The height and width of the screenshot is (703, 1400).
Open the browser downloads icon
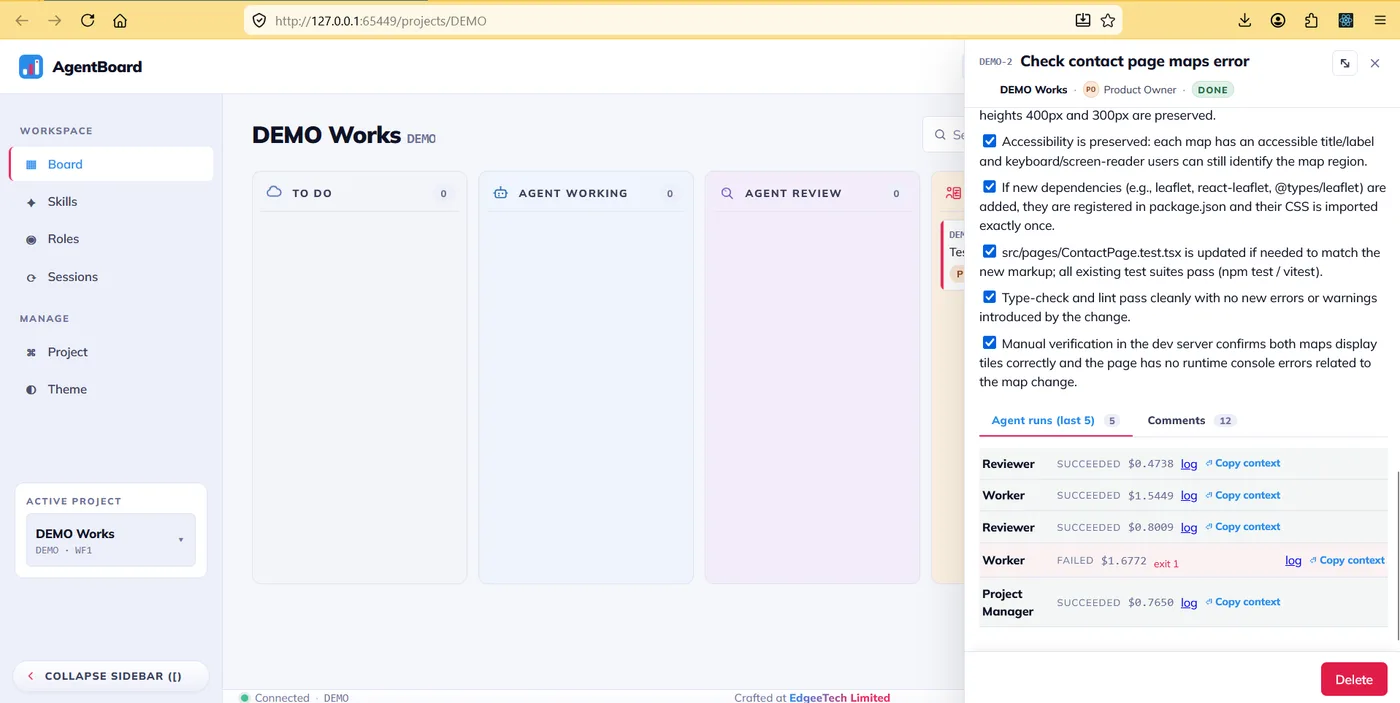pyautogui.click(x=1245, y=20)
